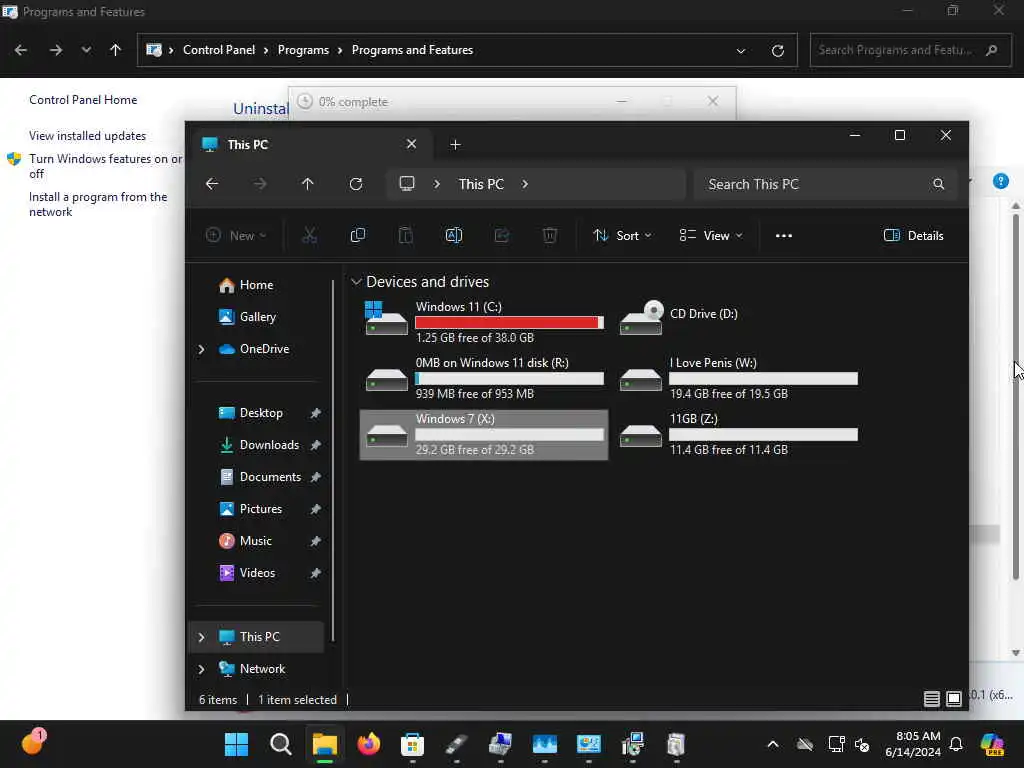This screenshot has width=1024, height=768.
Task: Go back in This PC window
Action: 212,184
